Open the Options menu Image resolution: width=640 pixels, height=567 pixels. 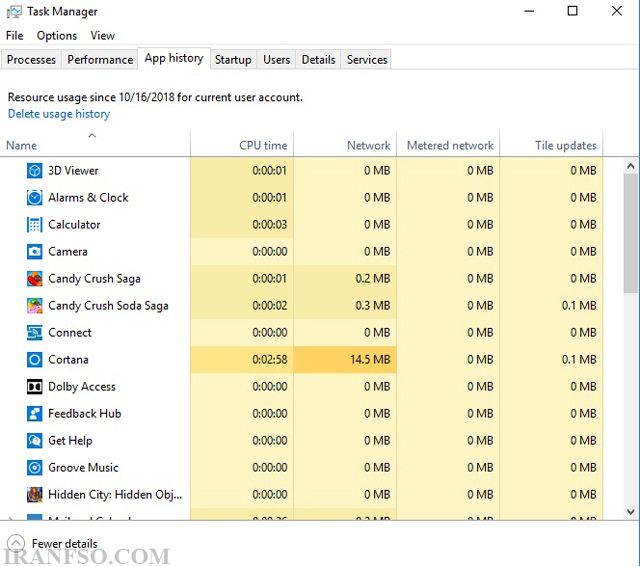pyautogui.click(x=57, y=36)
